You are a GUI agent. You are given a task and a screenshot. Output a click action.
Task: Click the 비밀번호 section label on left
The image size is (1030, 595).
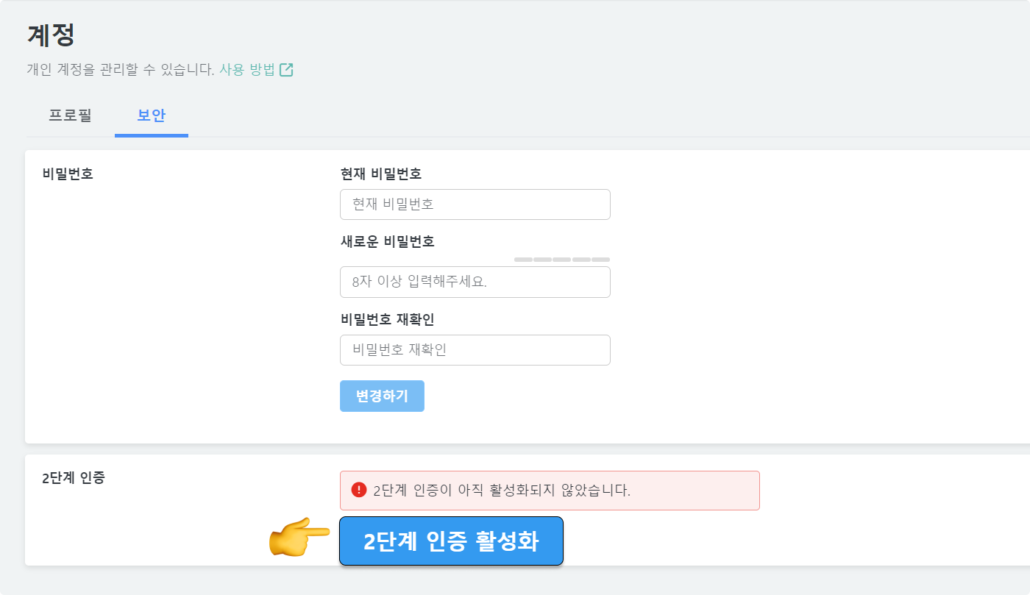(68, 174)
